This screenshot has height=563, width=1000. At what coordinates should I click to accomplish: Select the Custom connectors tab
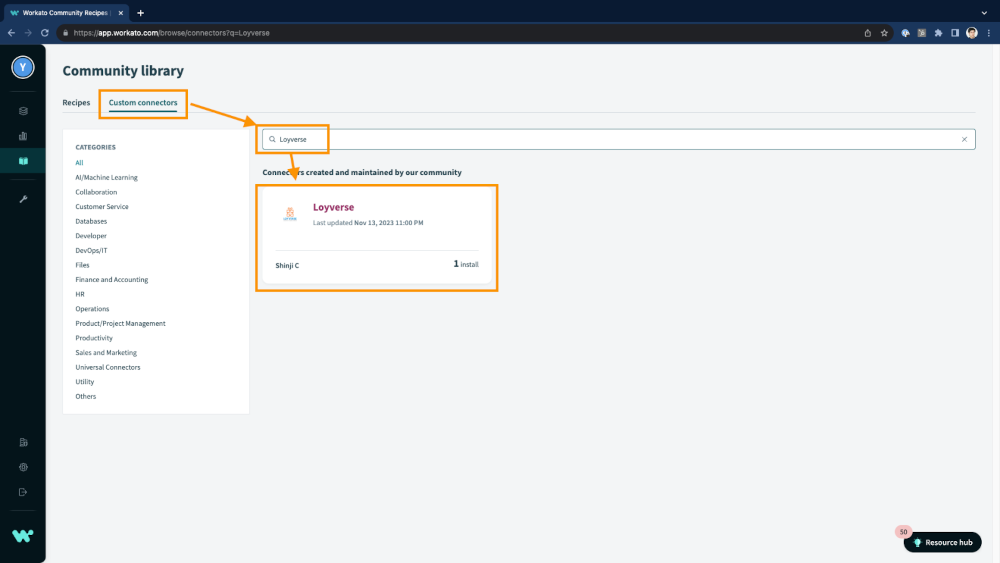143,103
